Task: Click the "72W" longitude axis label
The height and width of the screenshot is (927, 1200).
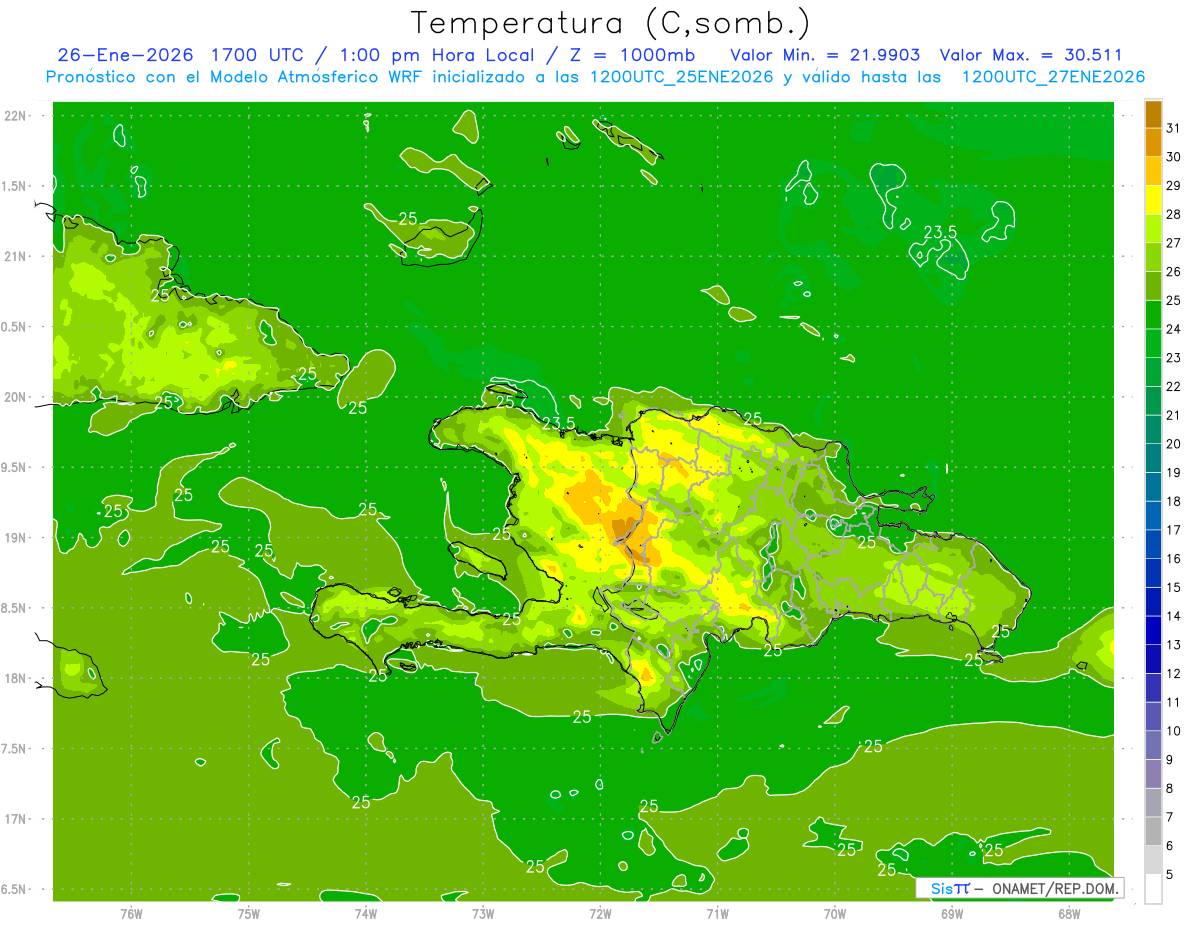Action: [600, 913]
